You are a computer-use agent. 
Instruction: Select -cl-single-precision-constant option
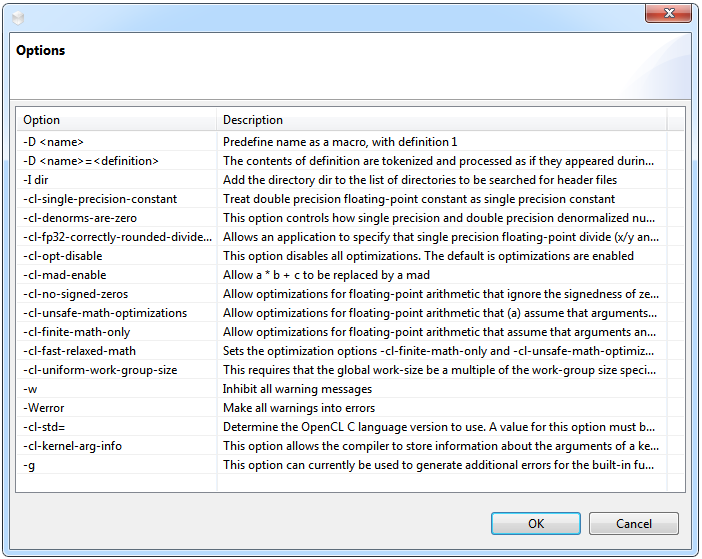100,199
